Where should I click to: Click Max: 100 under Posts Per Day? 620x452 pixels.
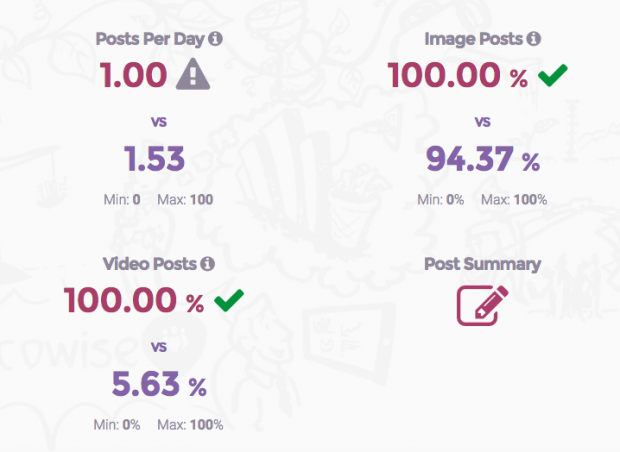[185, 200]
